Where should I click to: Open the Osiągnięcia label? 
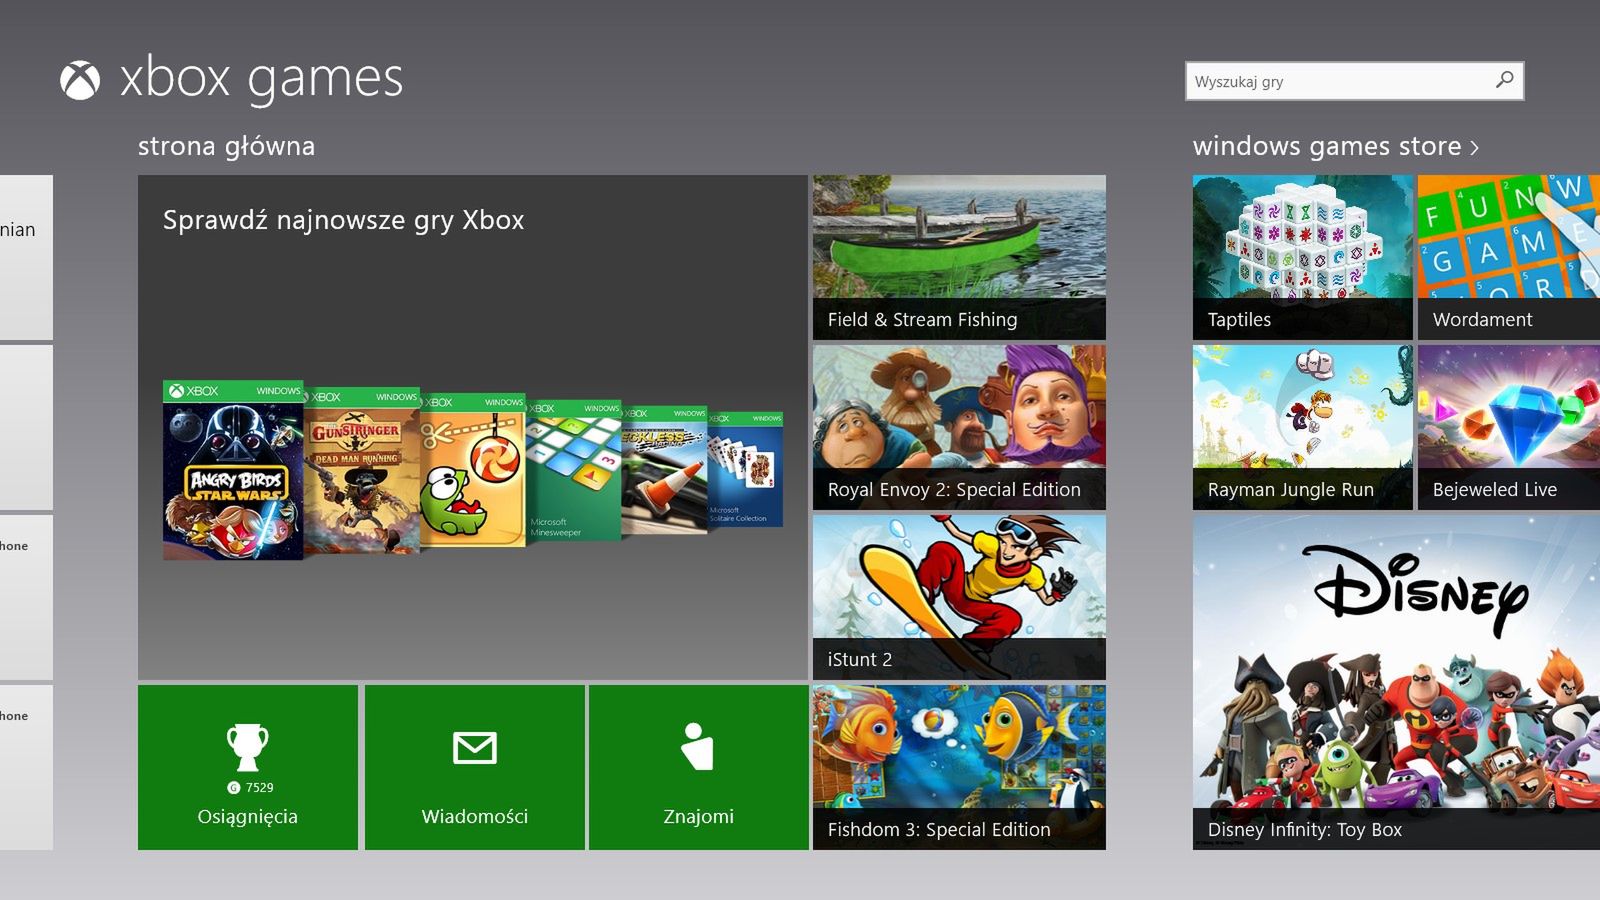[248, 817]
